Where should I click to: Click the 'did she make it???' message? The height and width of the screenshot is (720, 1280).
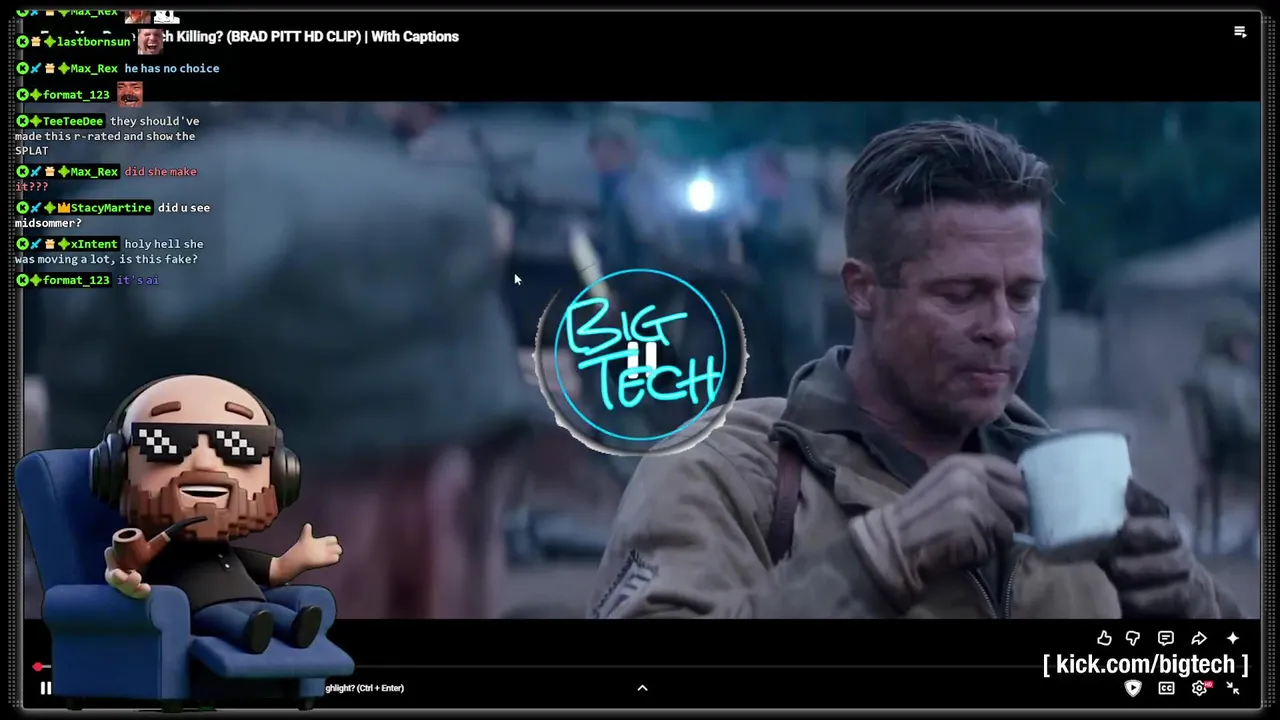[x=105, y=179]
